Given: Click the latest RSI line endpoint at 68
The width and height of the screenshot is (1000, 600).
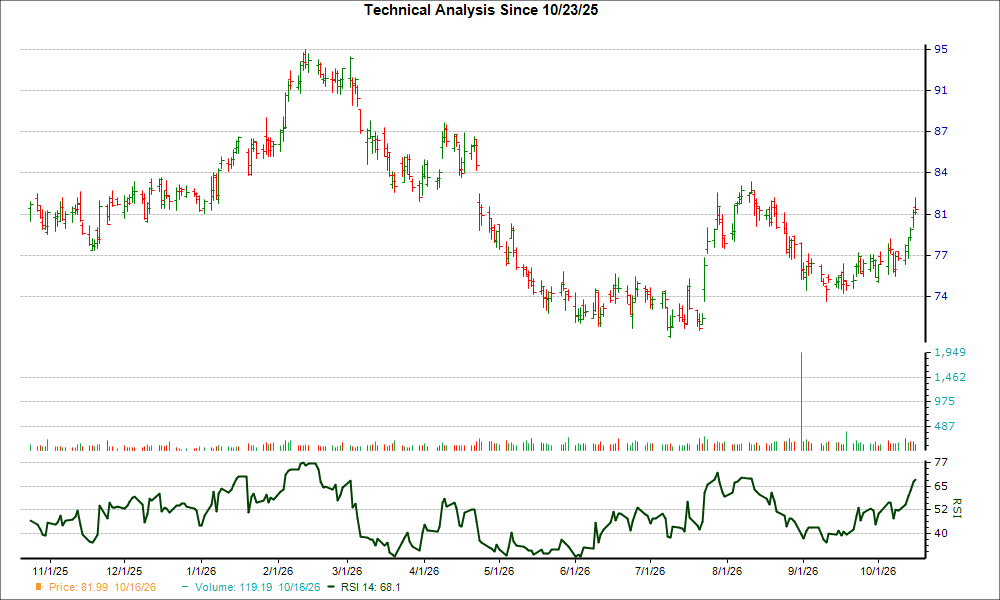Looking at the screenshot, I should [915, 480].
